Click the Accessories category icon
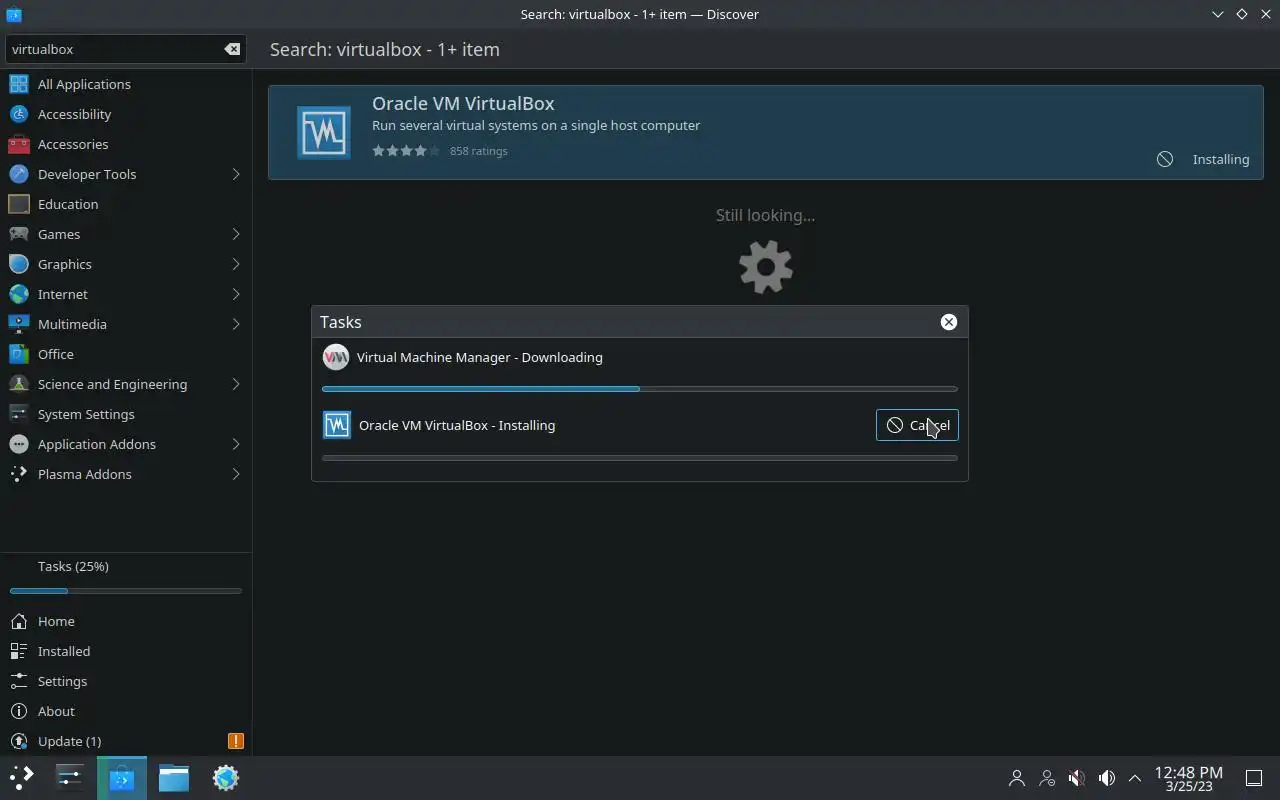Image resolution: width=1280 pixels, height=800 pixels. pos(19,144)
